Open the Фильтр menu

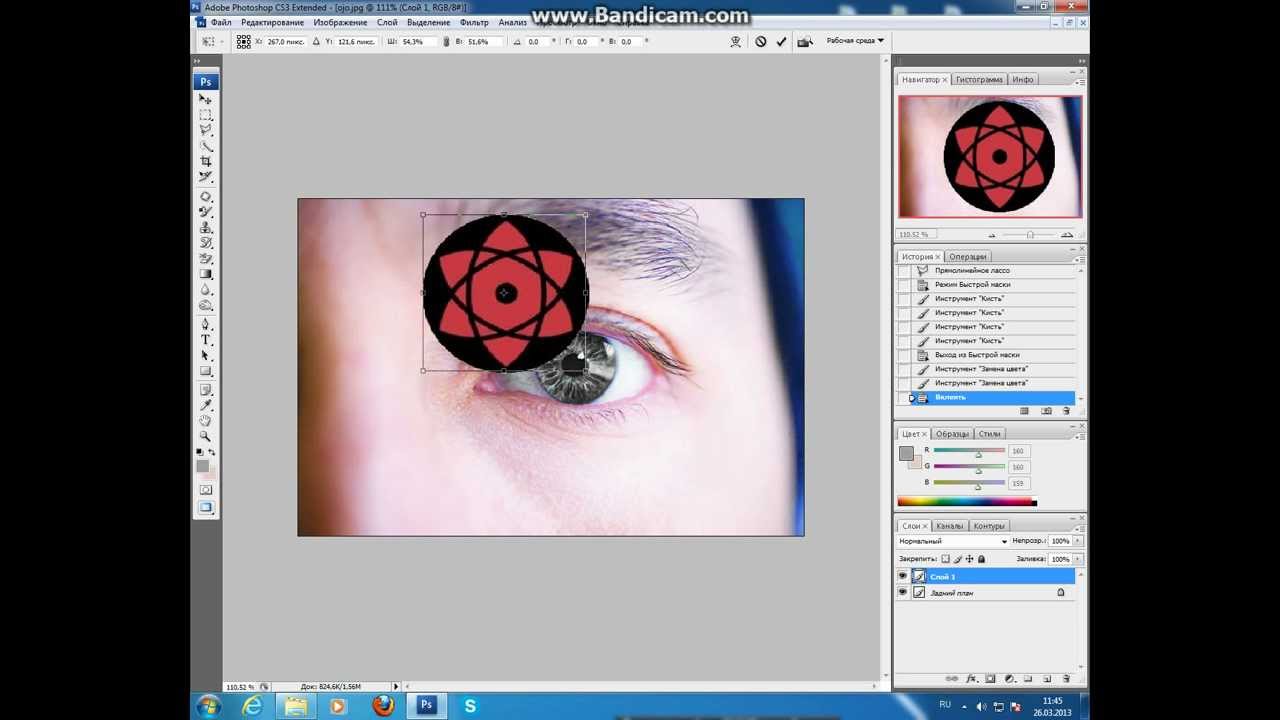click(x=474, y=22)
